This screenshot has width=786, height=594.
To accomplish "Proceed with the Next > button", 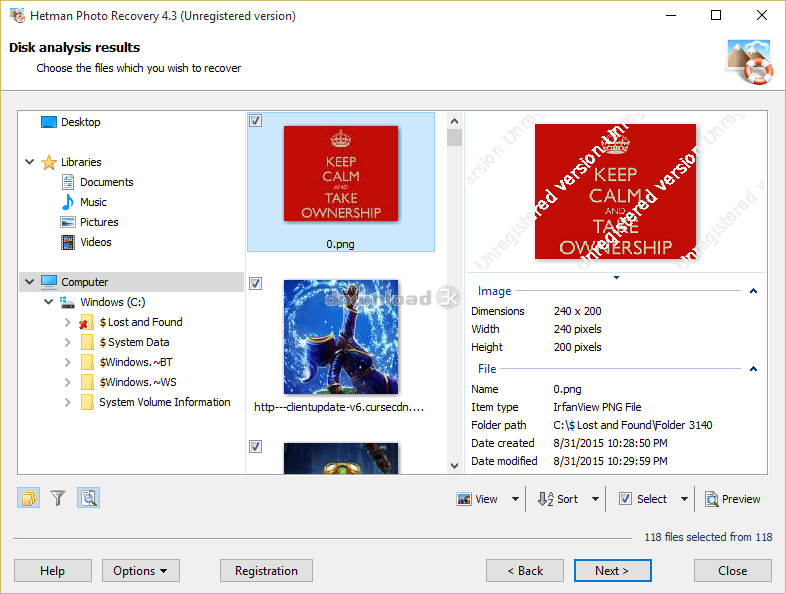I will pyautogui.click(x=613, y=571).
